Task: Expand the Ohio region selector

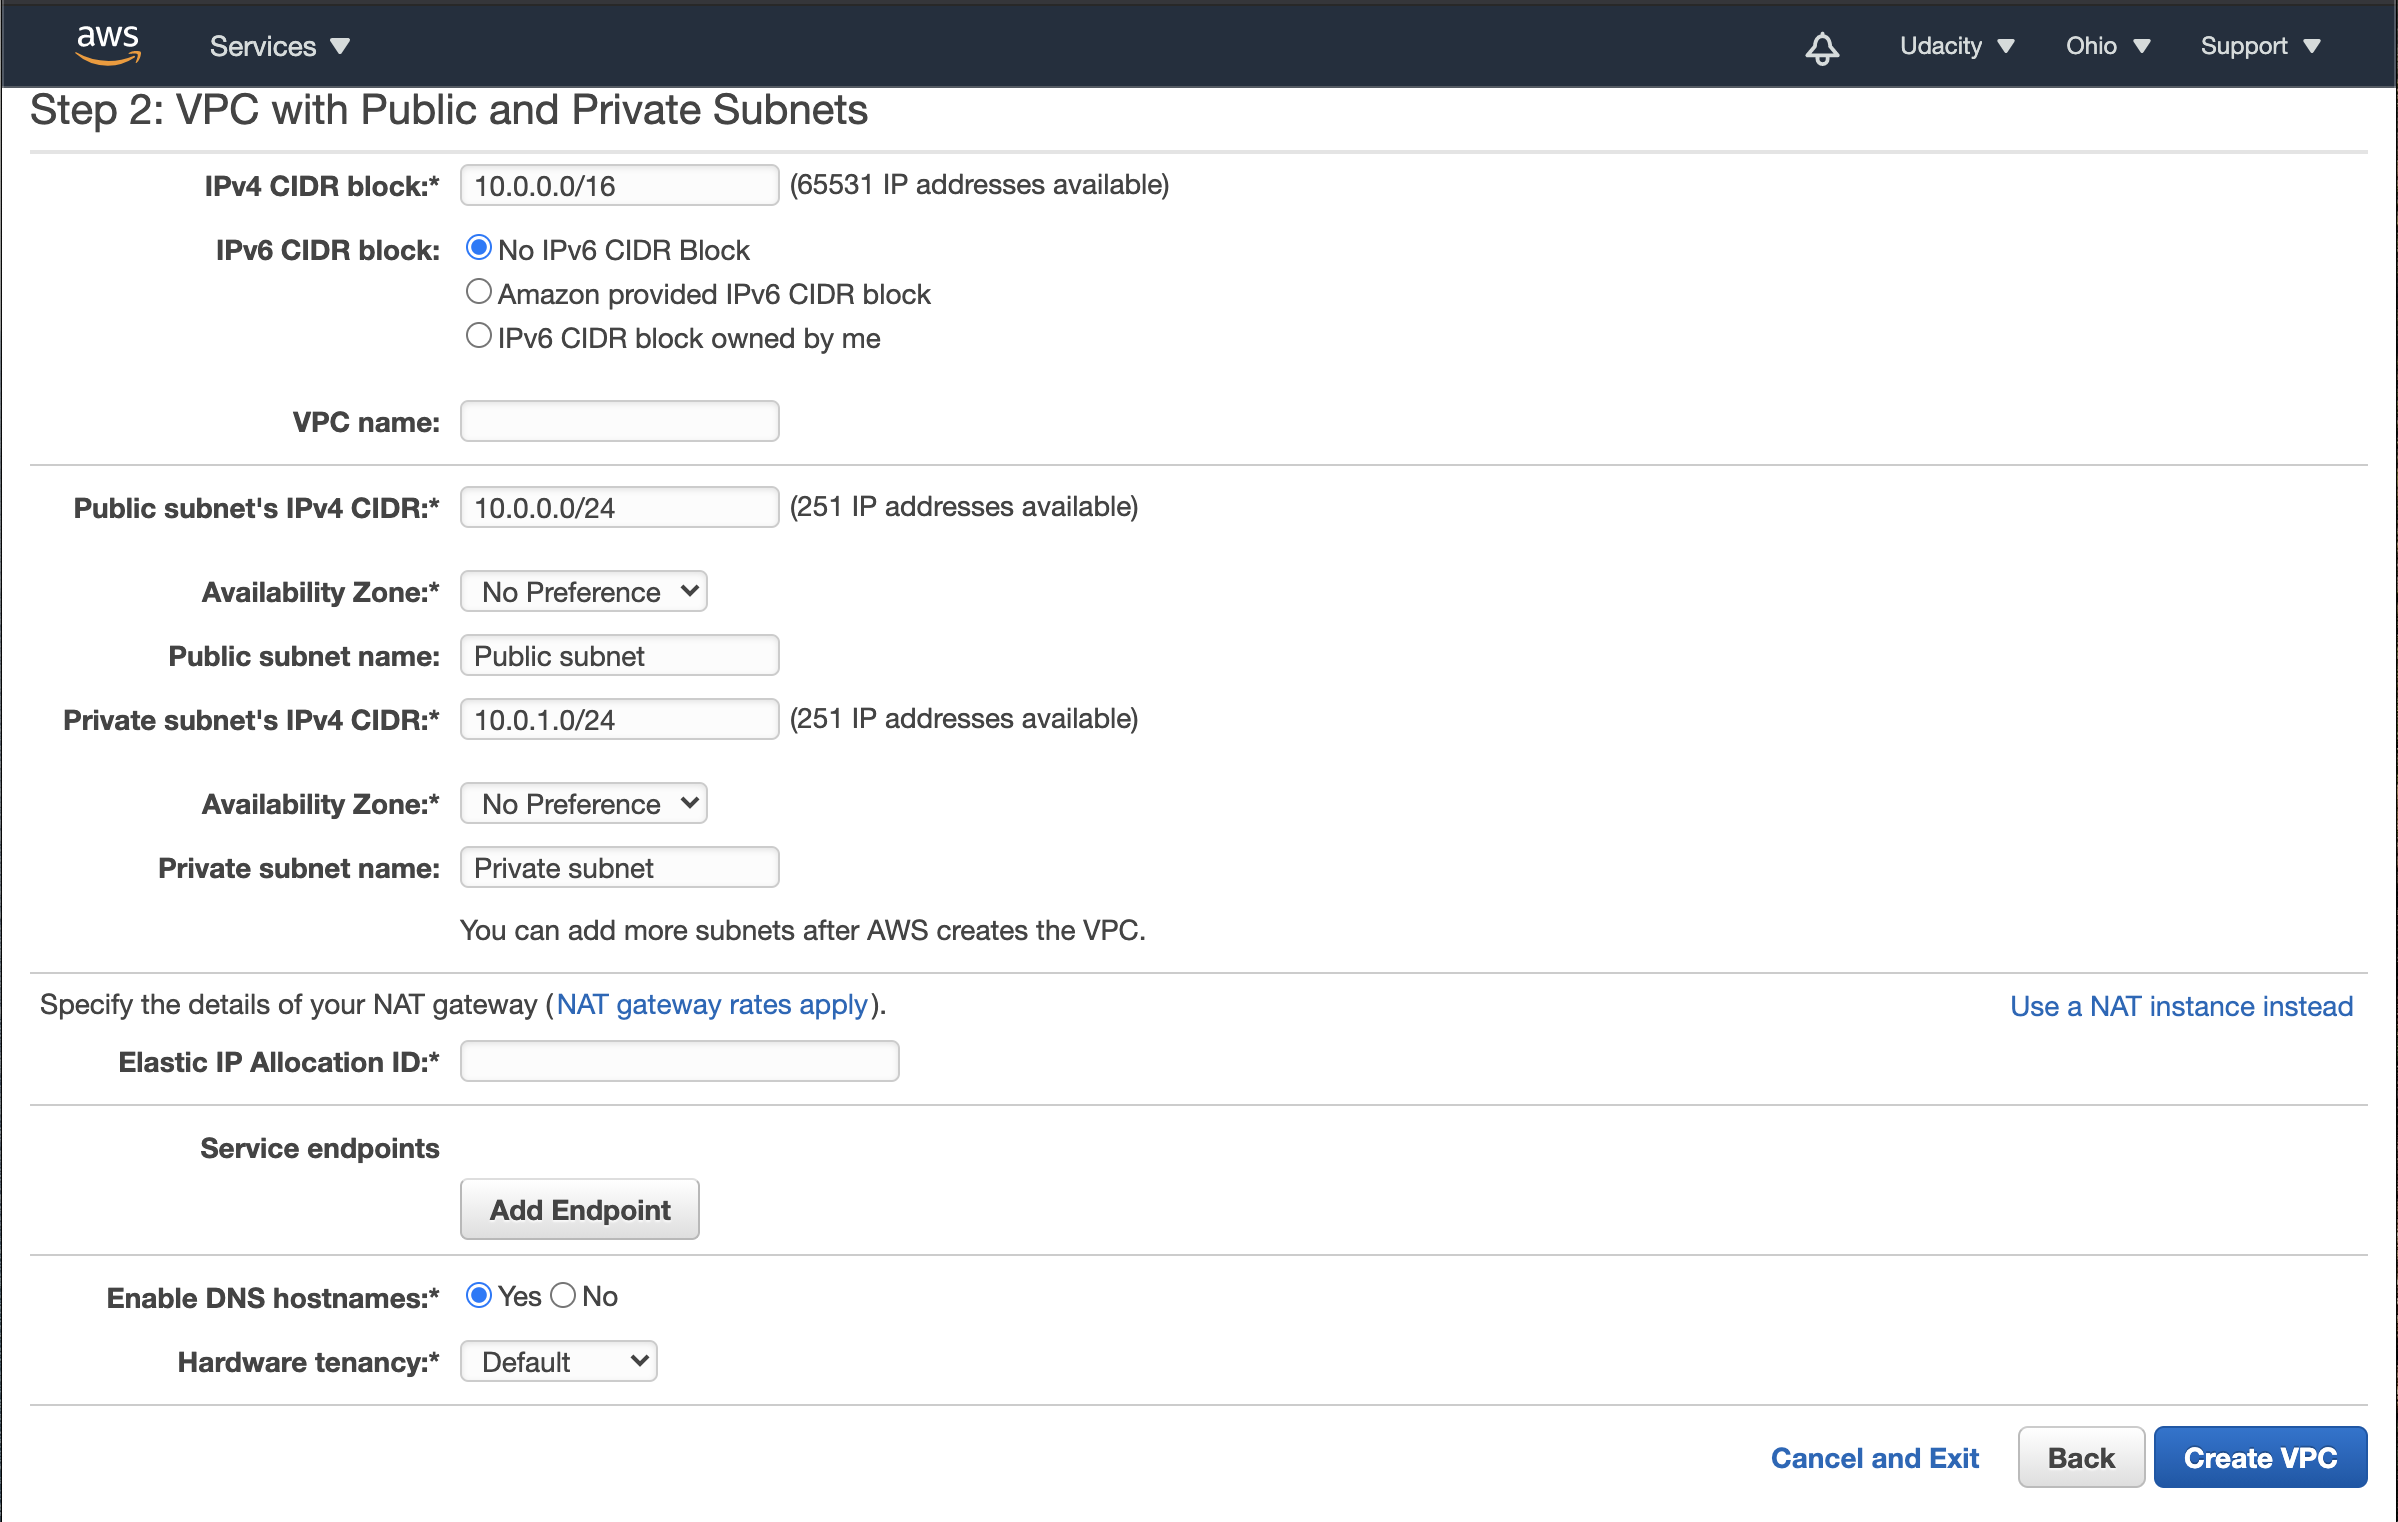Action: [x=2107, y=46]
